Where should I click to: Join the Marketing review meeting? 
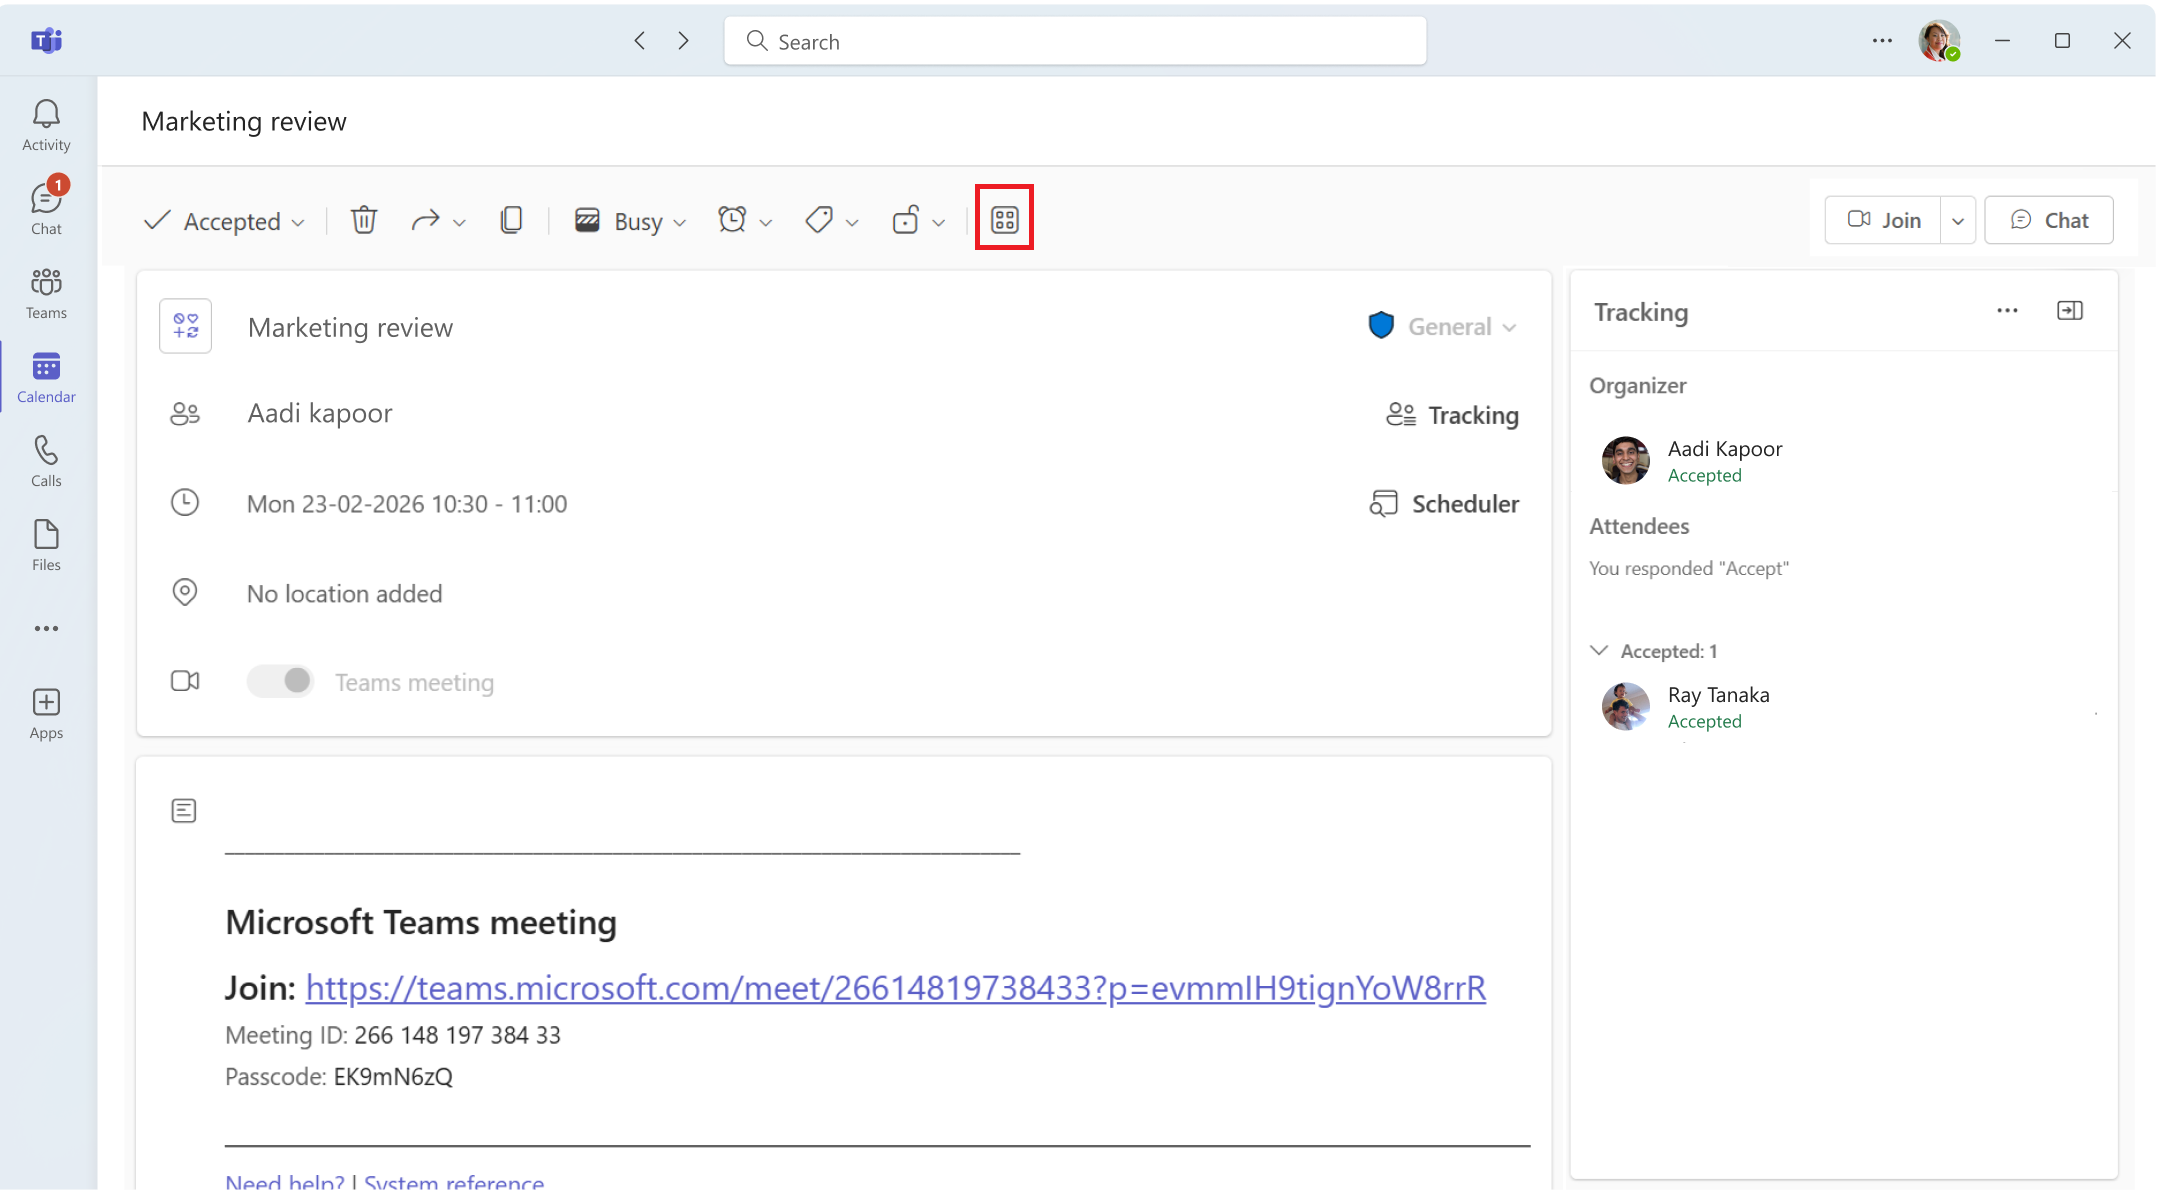coord(1883,220)
